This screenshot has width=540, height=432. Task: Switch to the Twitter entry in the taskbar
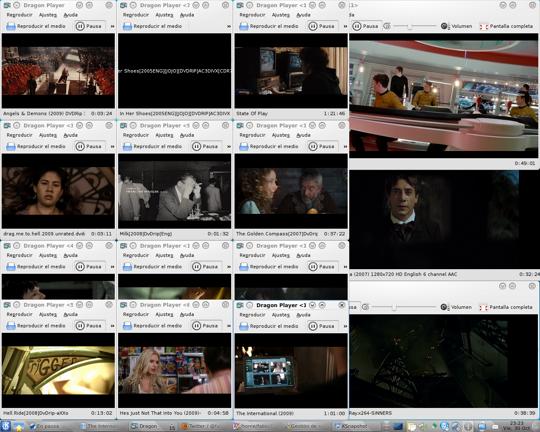pyautogui.click(x=197, y=426)
